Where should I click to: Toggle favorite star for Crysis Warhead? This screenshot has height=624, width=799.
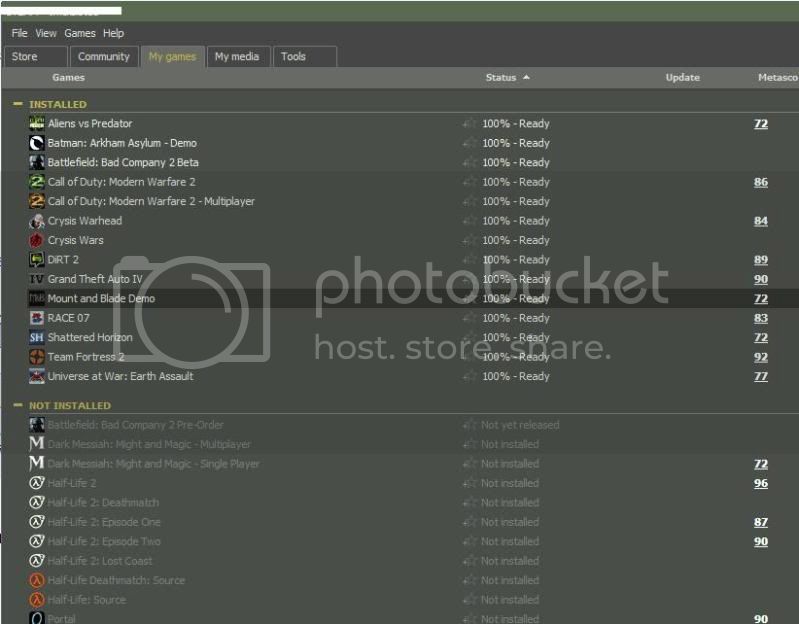click(469, 221)
